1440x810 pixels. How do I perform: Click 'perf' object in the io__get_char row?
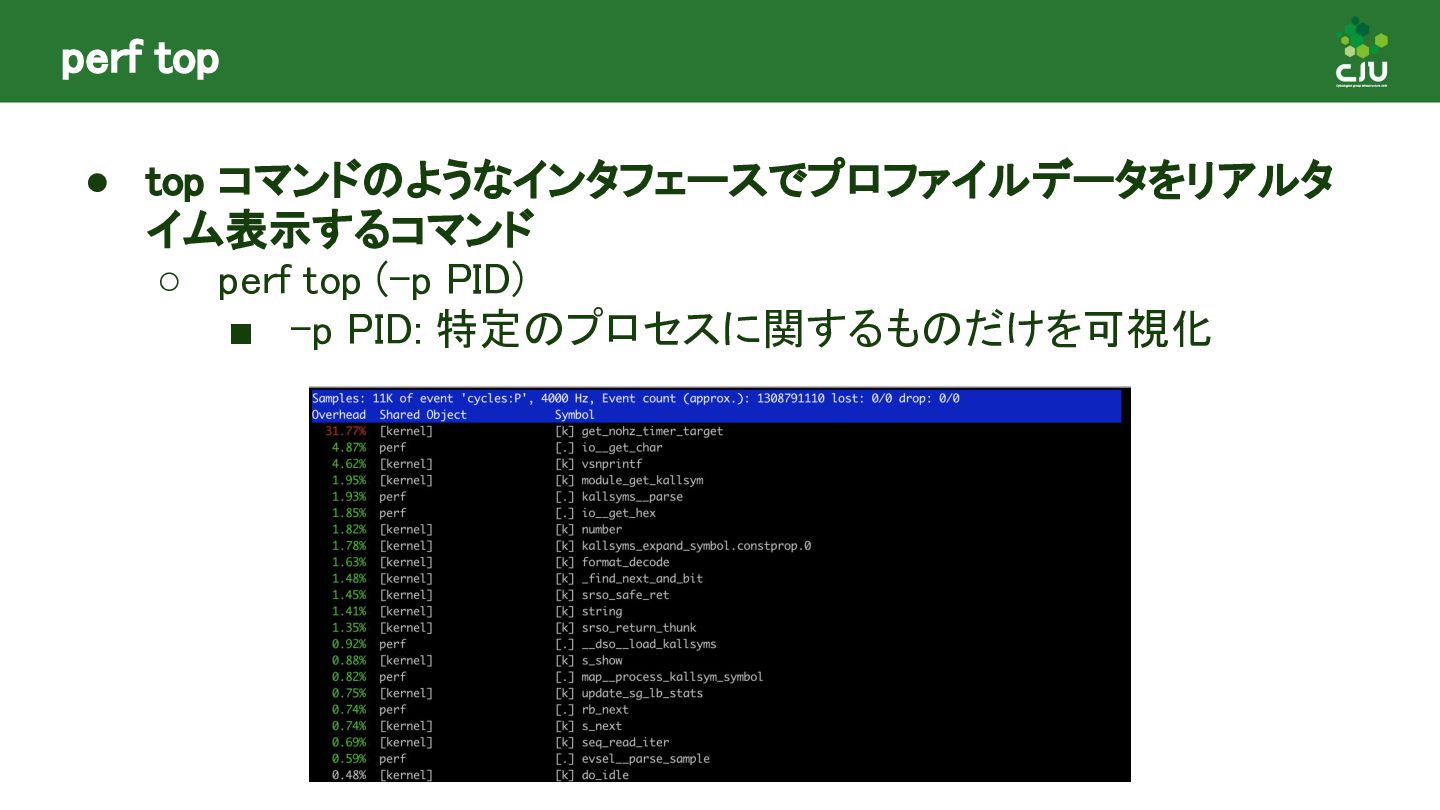(393, 447)
